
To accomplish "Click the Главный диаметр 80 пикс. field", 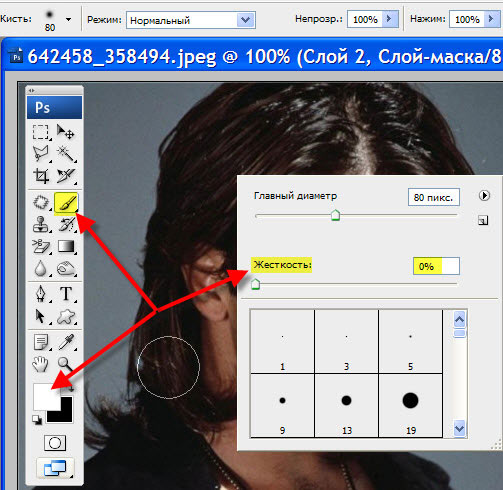I will coord(434,197).
